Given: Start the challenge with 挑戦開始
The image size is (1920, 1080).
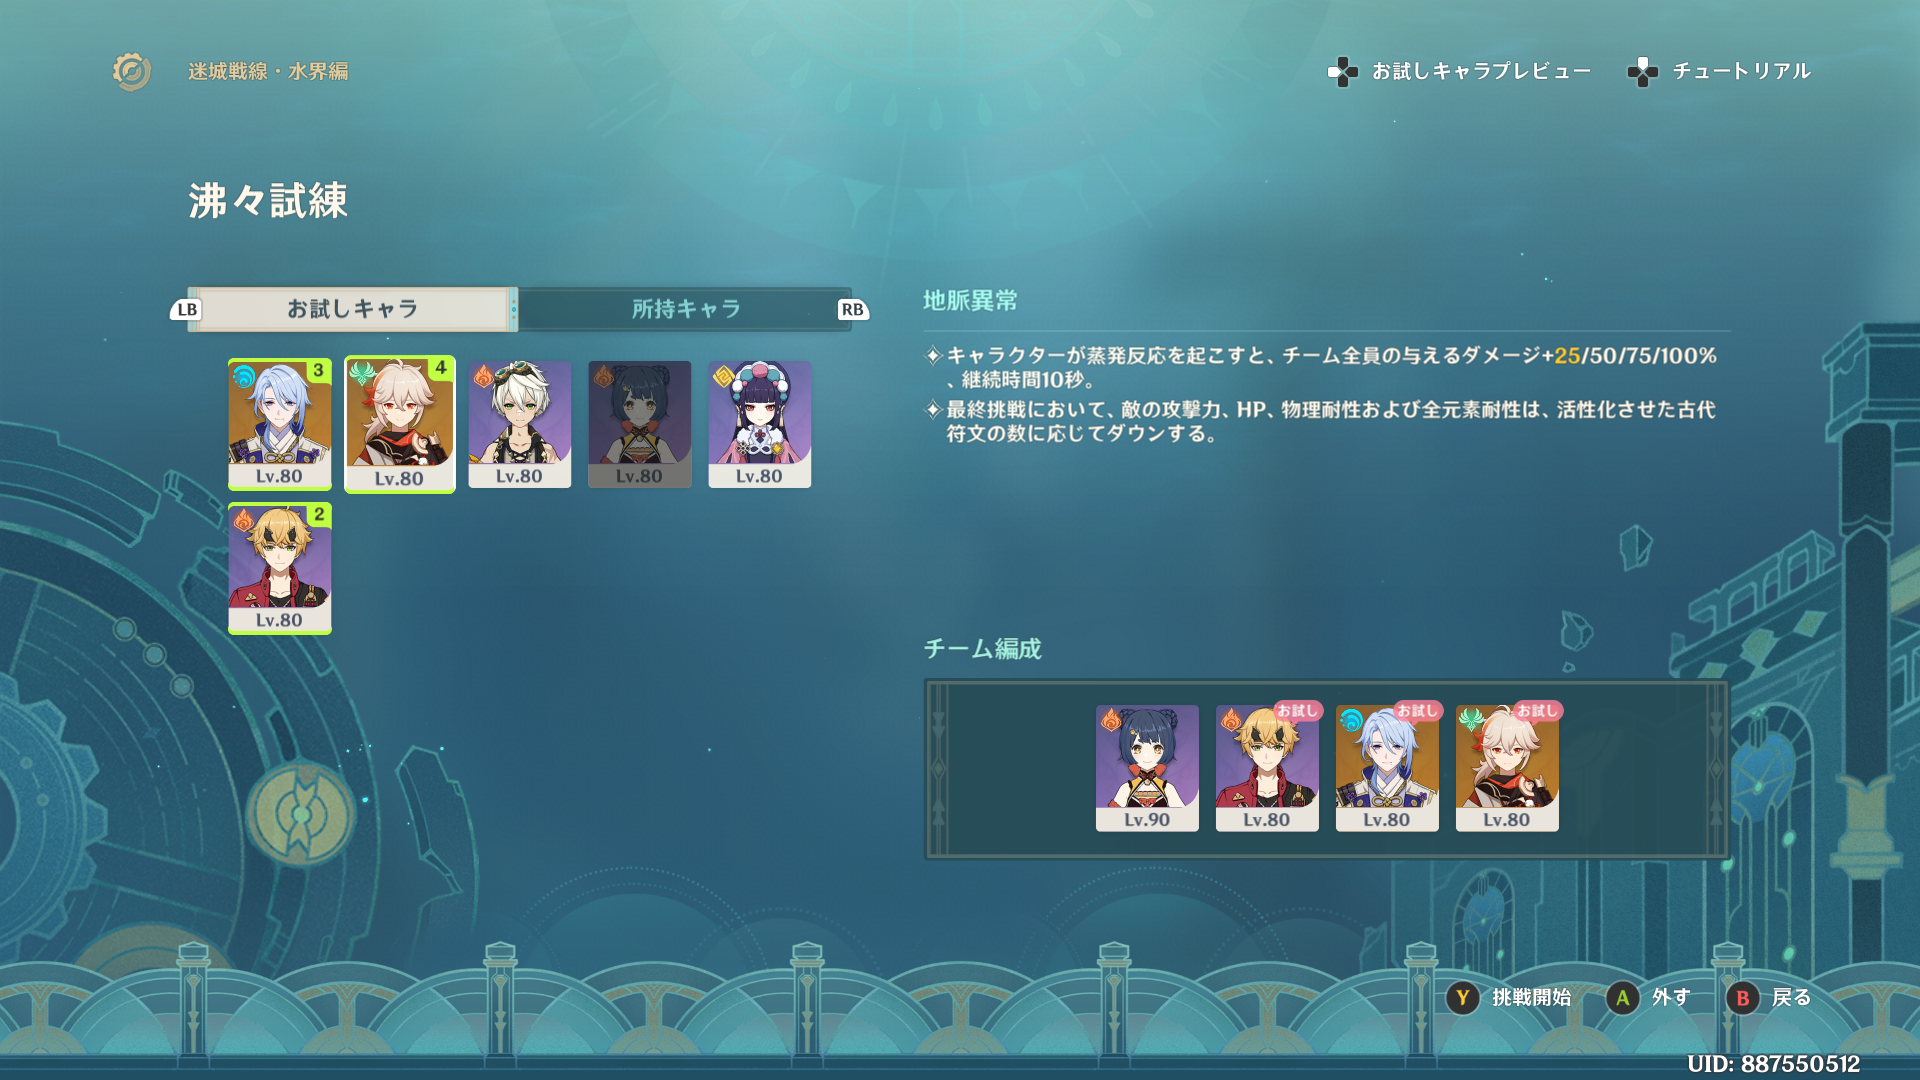Looking at the screenshot, I should click(1531, 997).
